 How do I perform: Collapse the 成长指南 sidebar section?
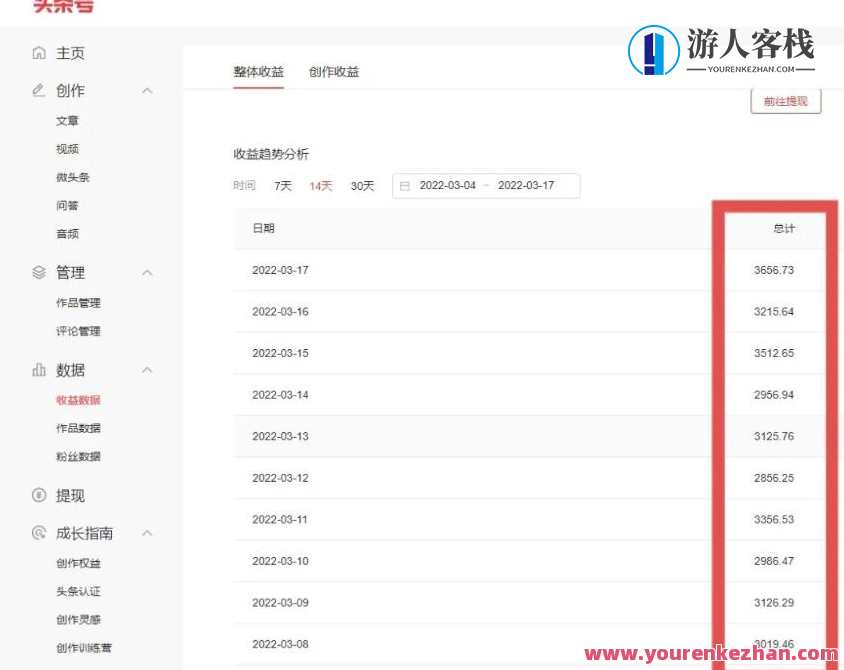tap(147, 533)
